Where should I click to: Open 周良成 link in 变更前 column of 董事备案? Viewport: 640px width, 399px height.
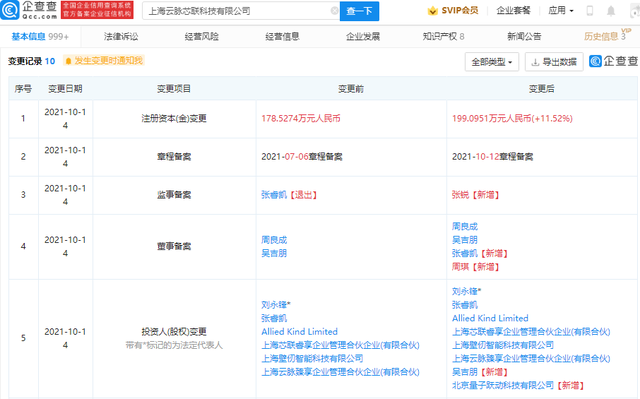pyautogui.click(x=274, y=240)
